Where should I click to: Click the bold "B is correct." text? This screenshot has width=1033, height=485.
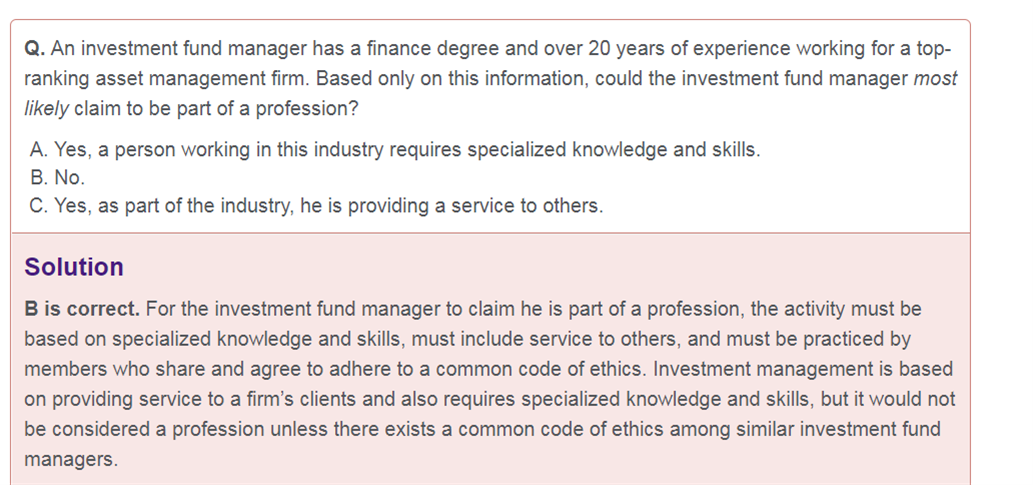tap(82, 309)
